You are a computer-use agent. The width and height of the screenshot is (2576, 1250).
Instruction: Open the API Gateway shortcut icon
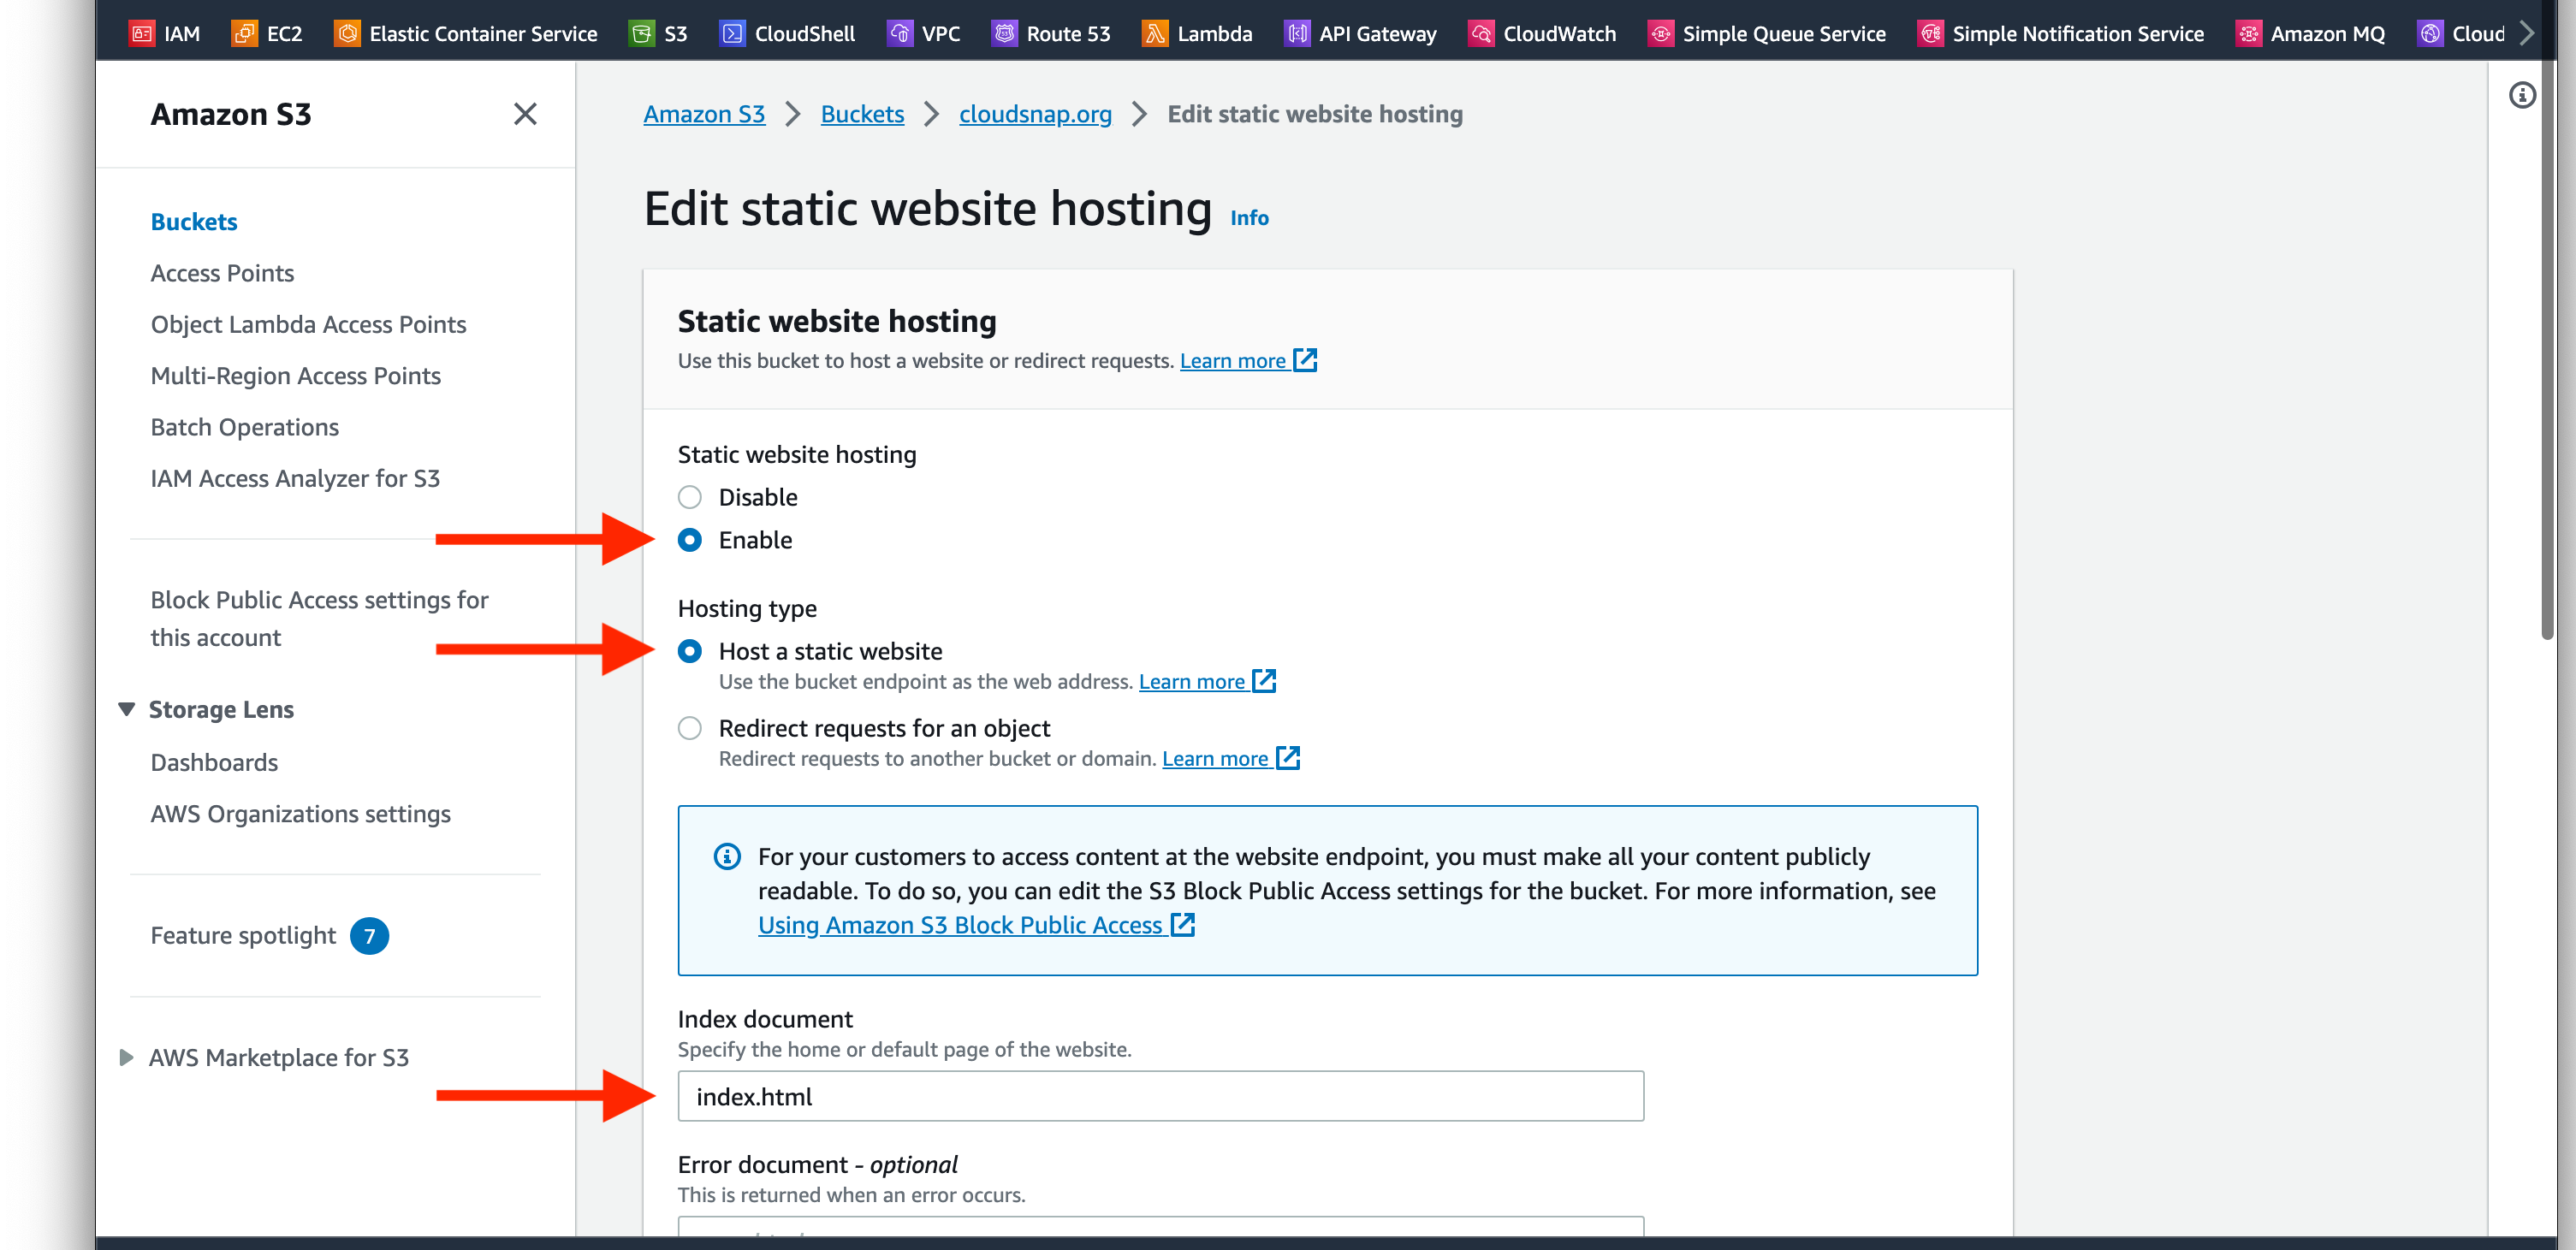(x=1297, y=33)
